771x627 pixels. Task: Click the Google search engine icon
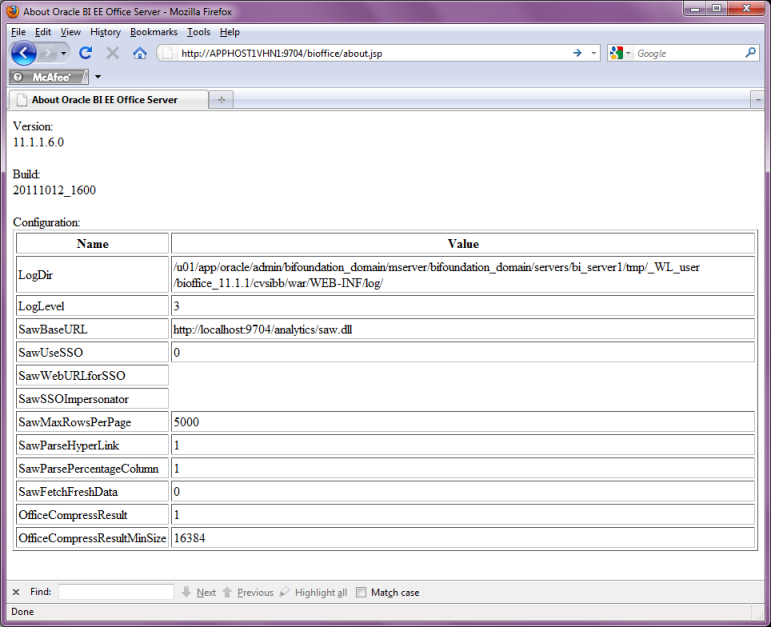click(616, 53)
